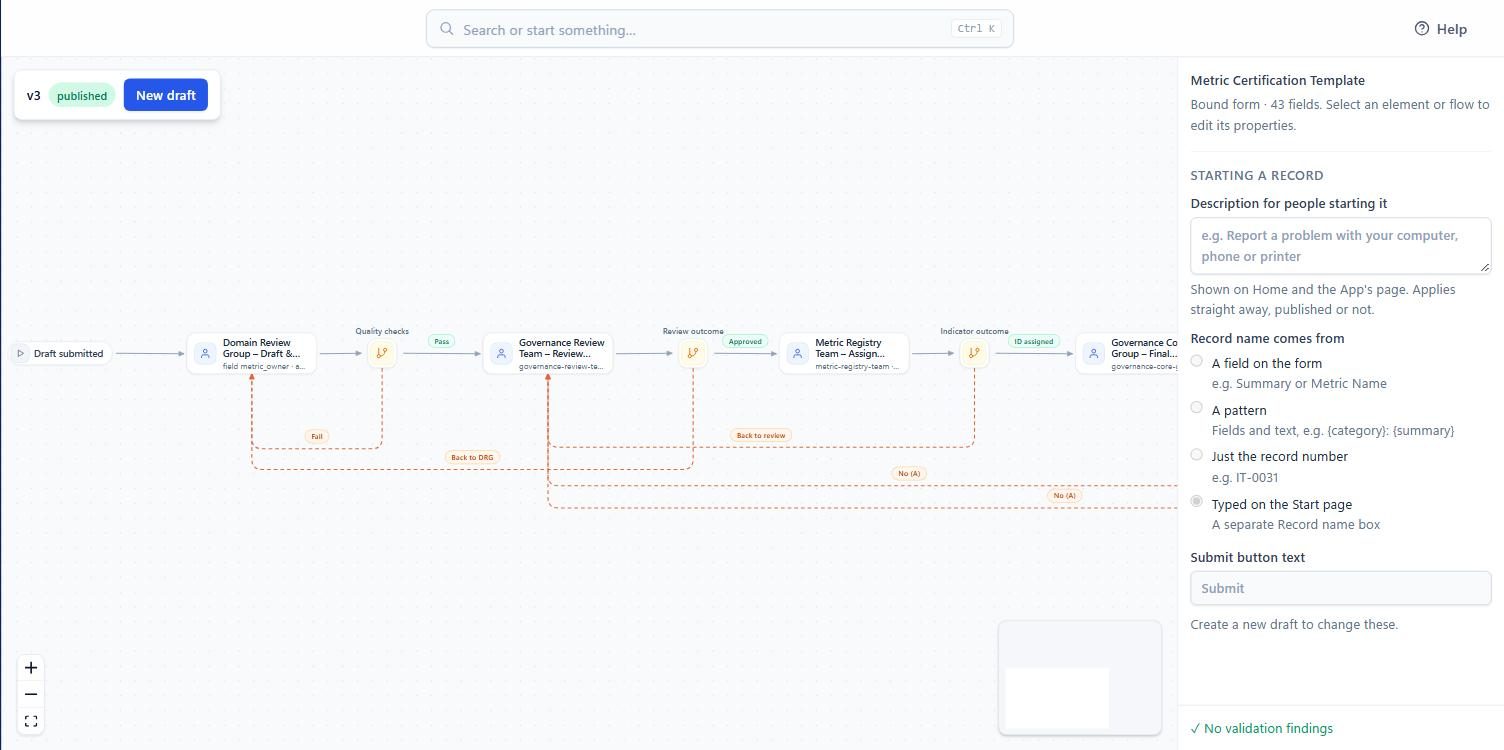Click the Governance Review Team user icon
1504x750 pixels.
click(501, 353)
